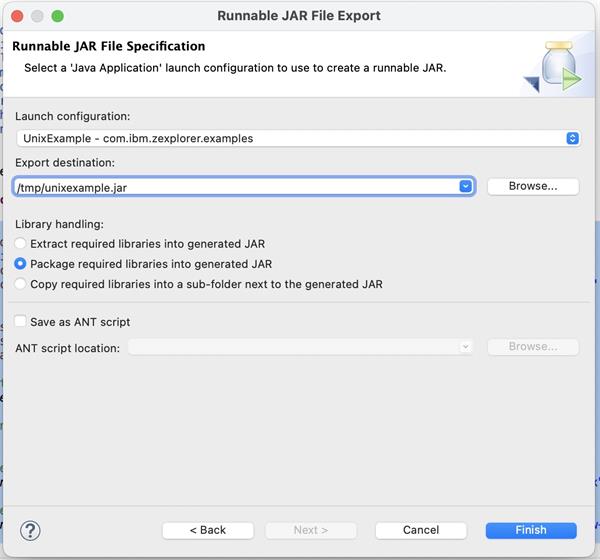Click the Runnable JAR File Export title bar
Image resolution: width=600 pixels, height=560 pixels.
(299, 16)
